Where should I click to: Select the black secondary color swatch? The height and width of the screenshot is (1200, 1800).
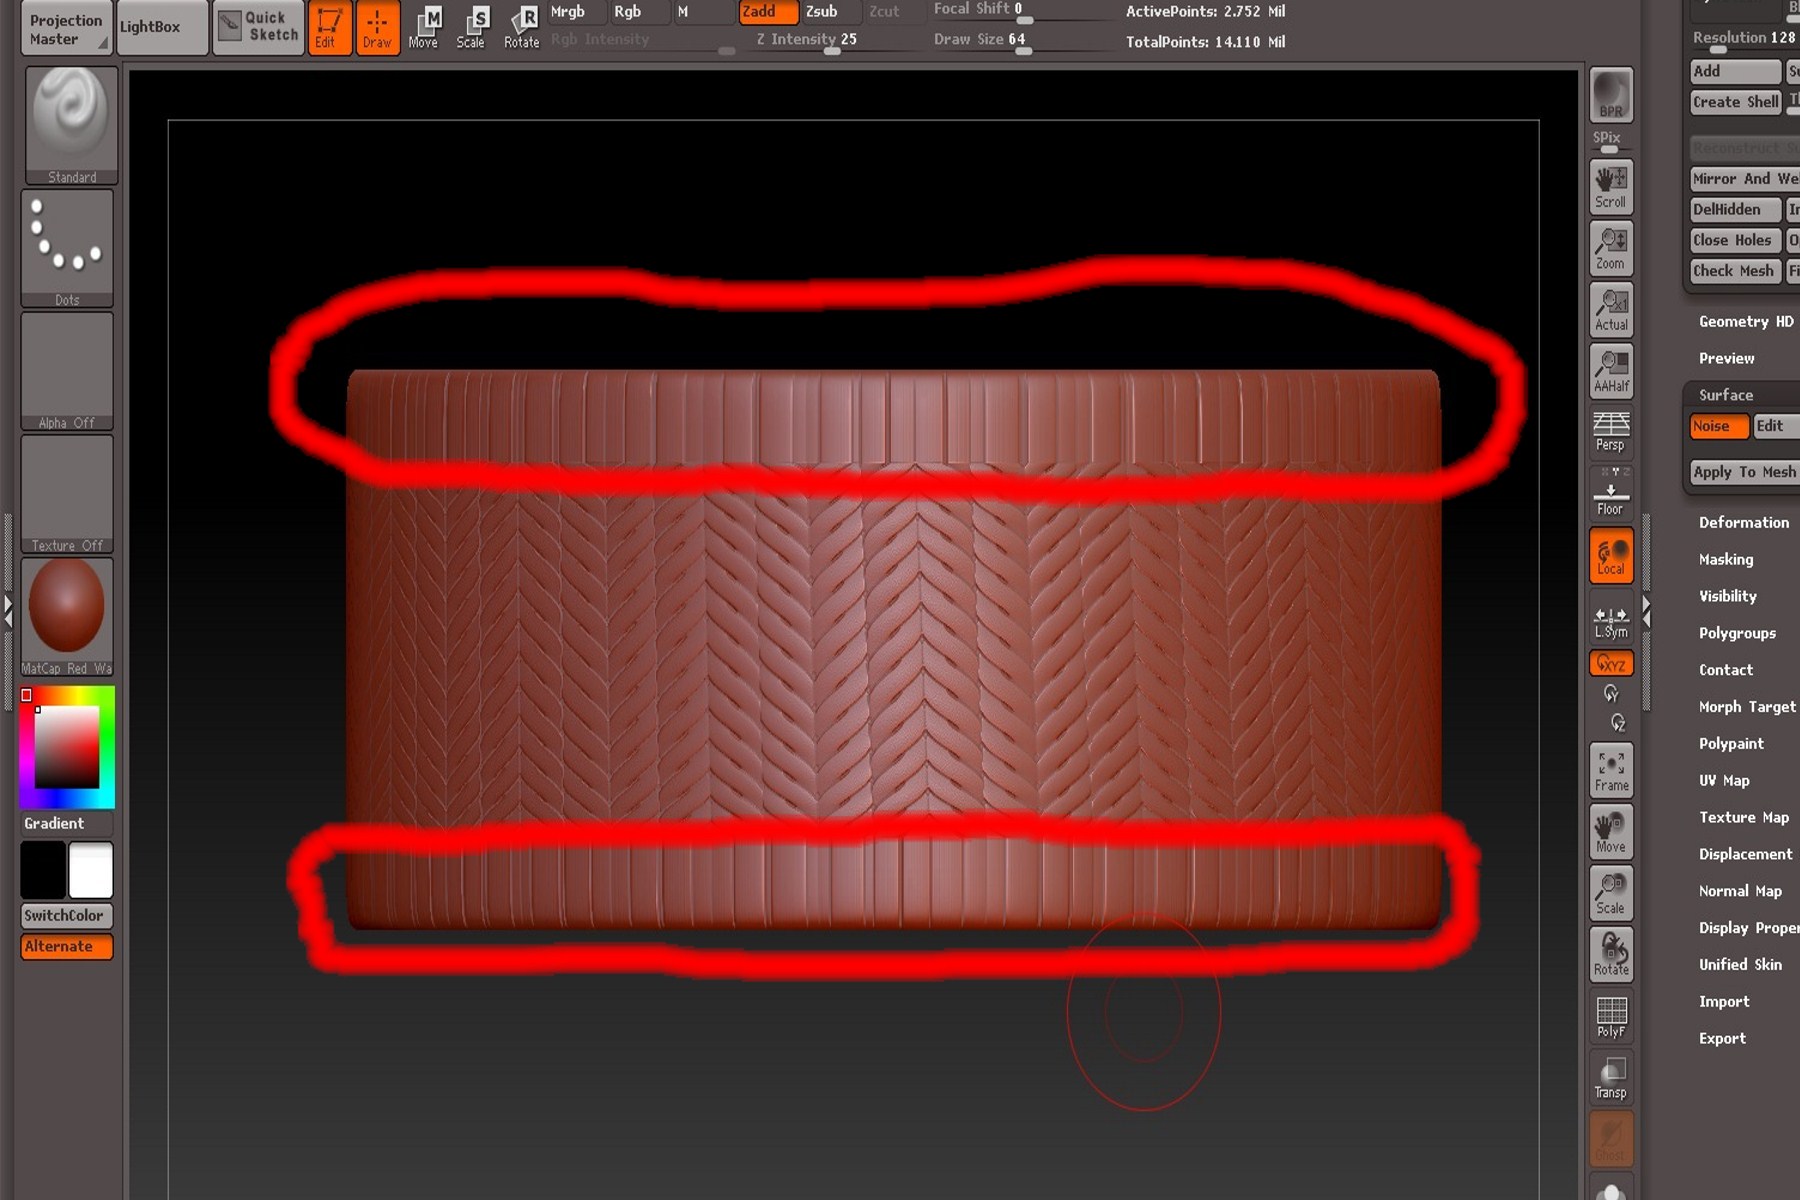[44, 869]
